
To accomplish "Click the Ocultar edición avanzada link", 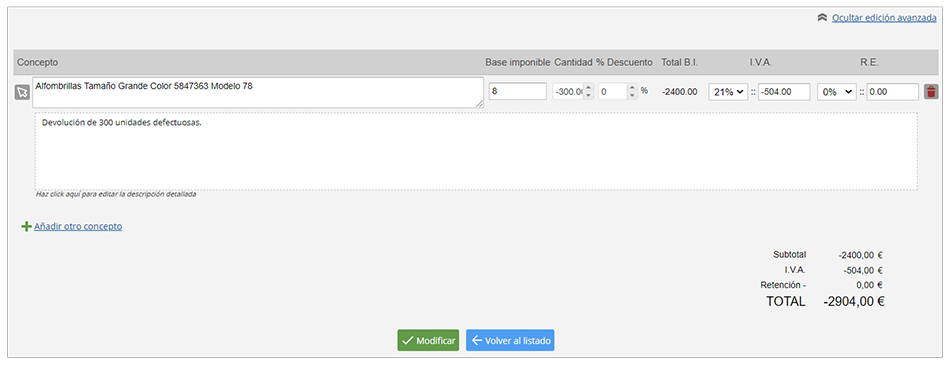I will pyautogui.click(x=885, y=18).
